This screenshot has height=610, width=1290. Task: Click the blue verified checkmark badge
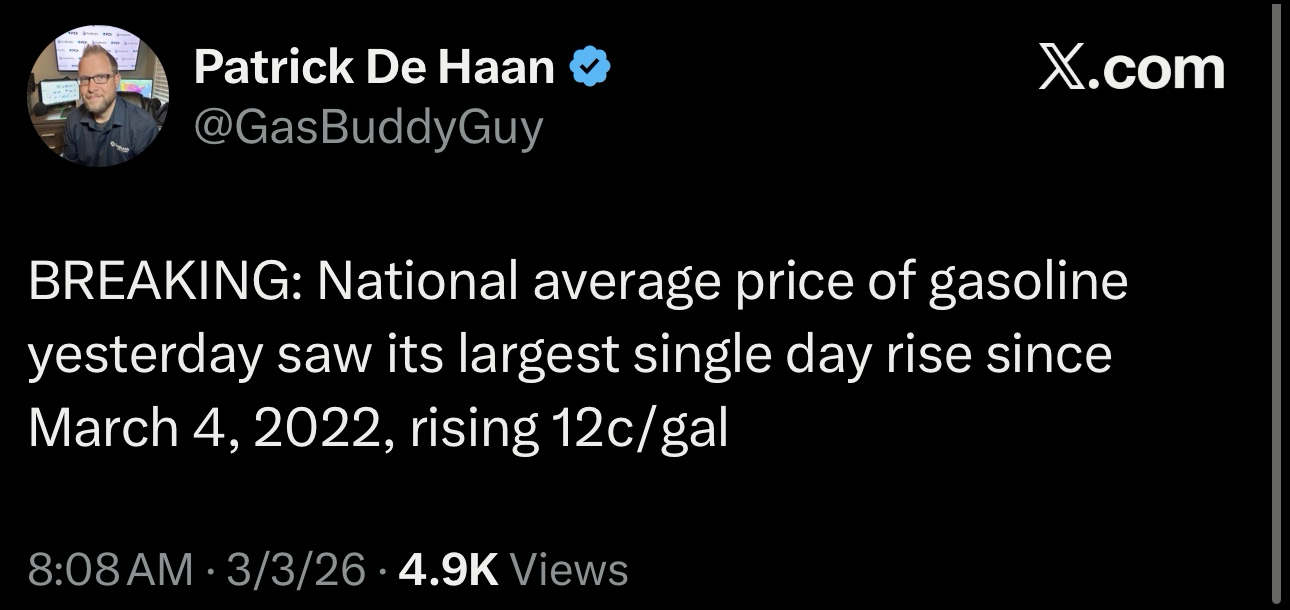coord(590,68)
